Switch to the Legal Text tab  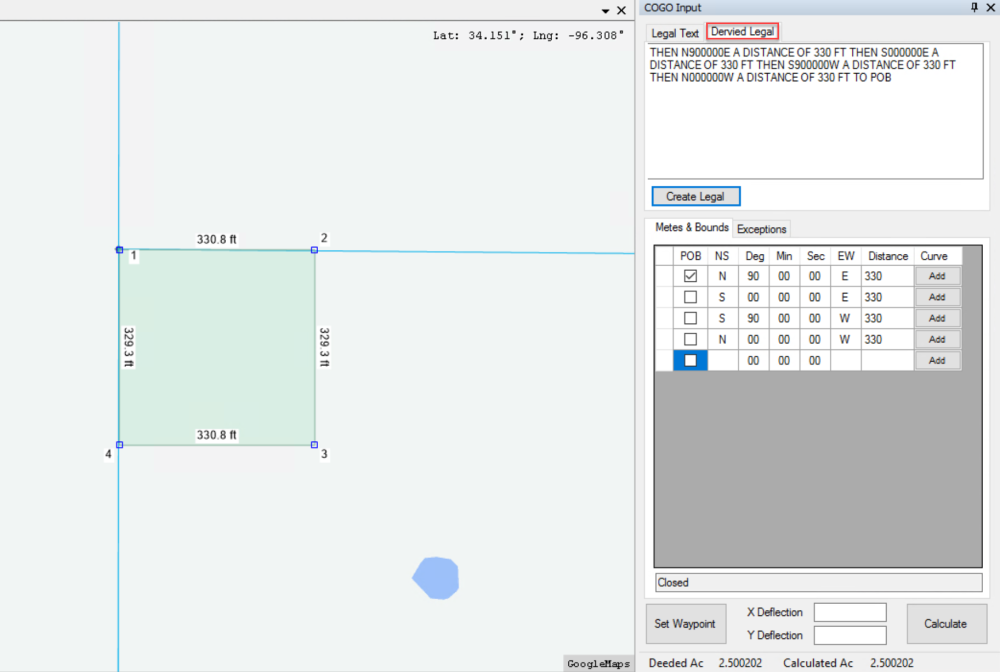(x=675, y=33)
